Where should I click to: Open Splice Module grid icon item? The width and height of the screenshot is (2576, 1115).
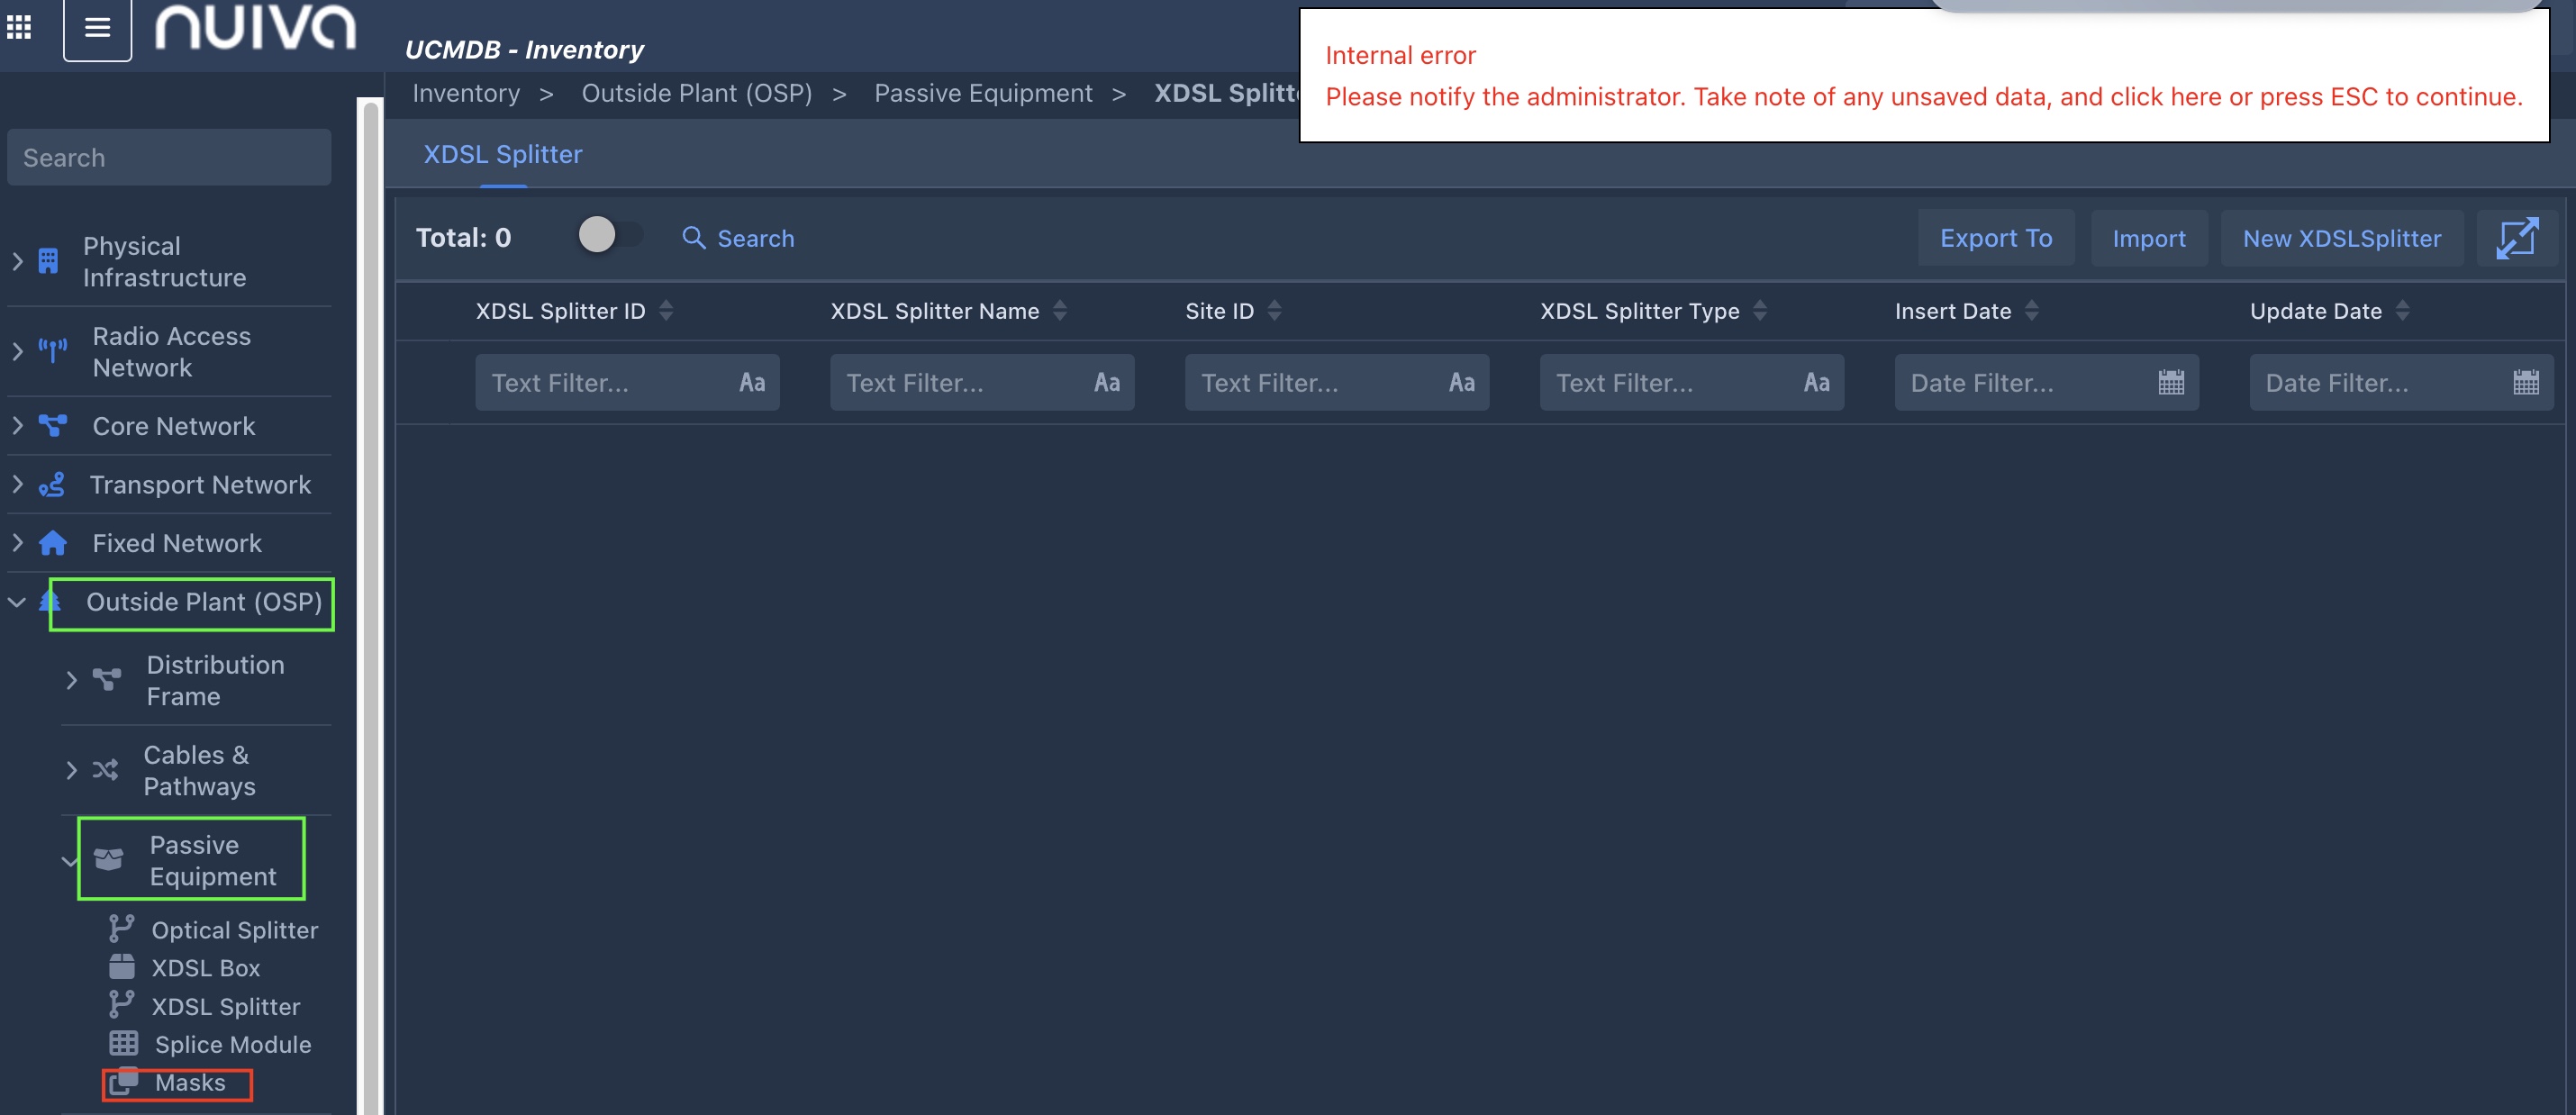[123, 1044]
